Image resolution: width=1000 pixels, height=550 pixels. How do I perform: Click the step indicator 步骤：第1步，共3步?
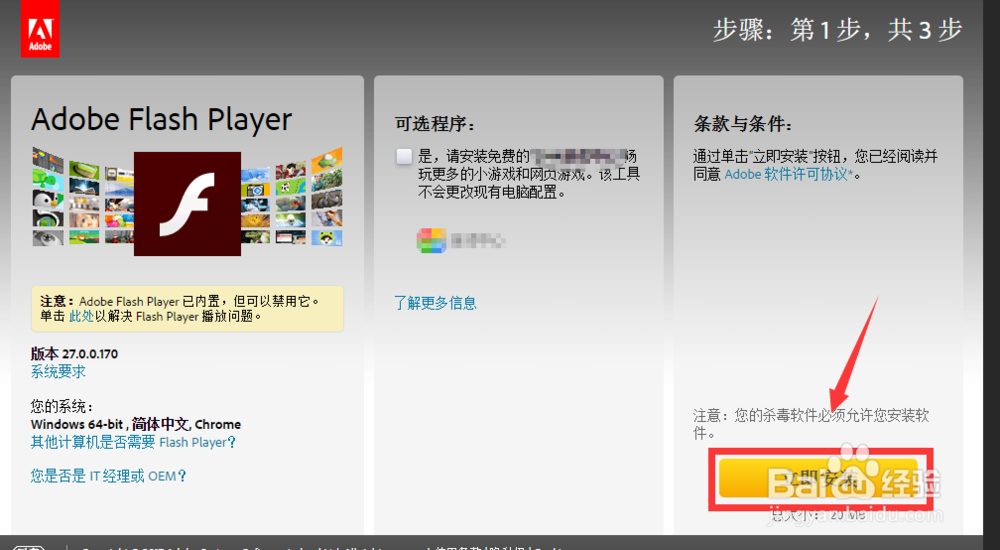[x=837, y=30]
